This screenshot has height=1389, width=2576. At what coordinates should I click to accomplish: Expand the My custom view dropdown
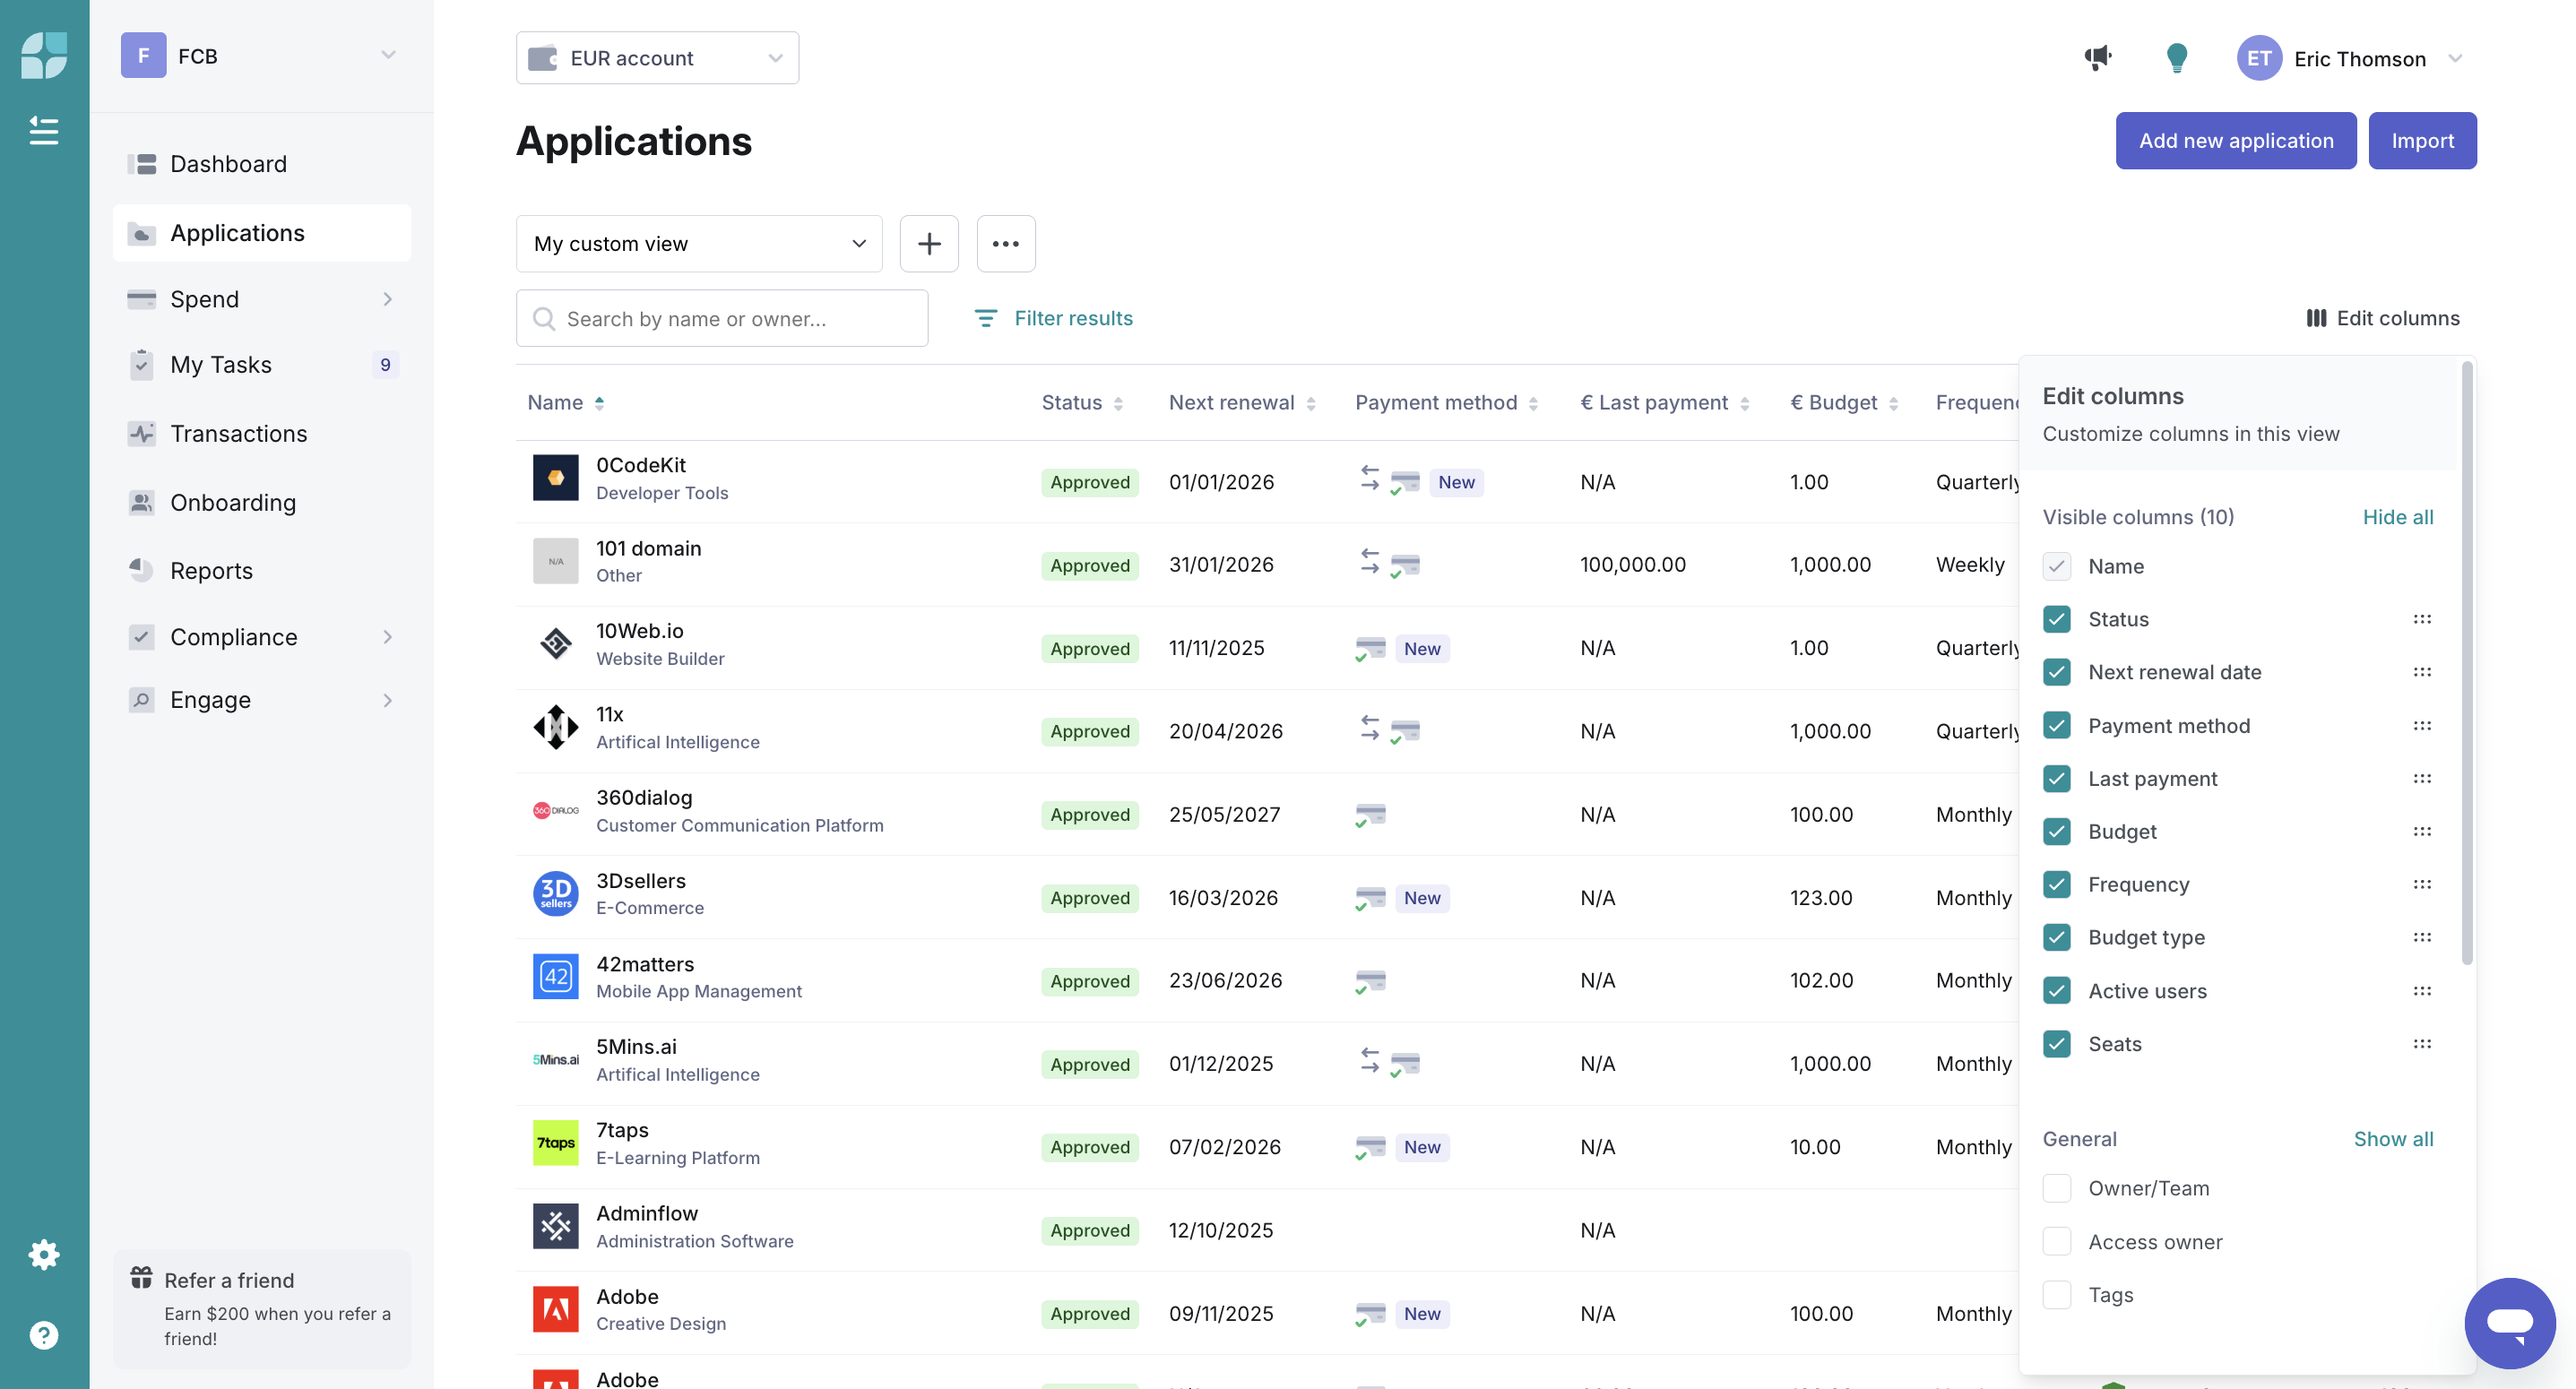[x=699, y=243]
